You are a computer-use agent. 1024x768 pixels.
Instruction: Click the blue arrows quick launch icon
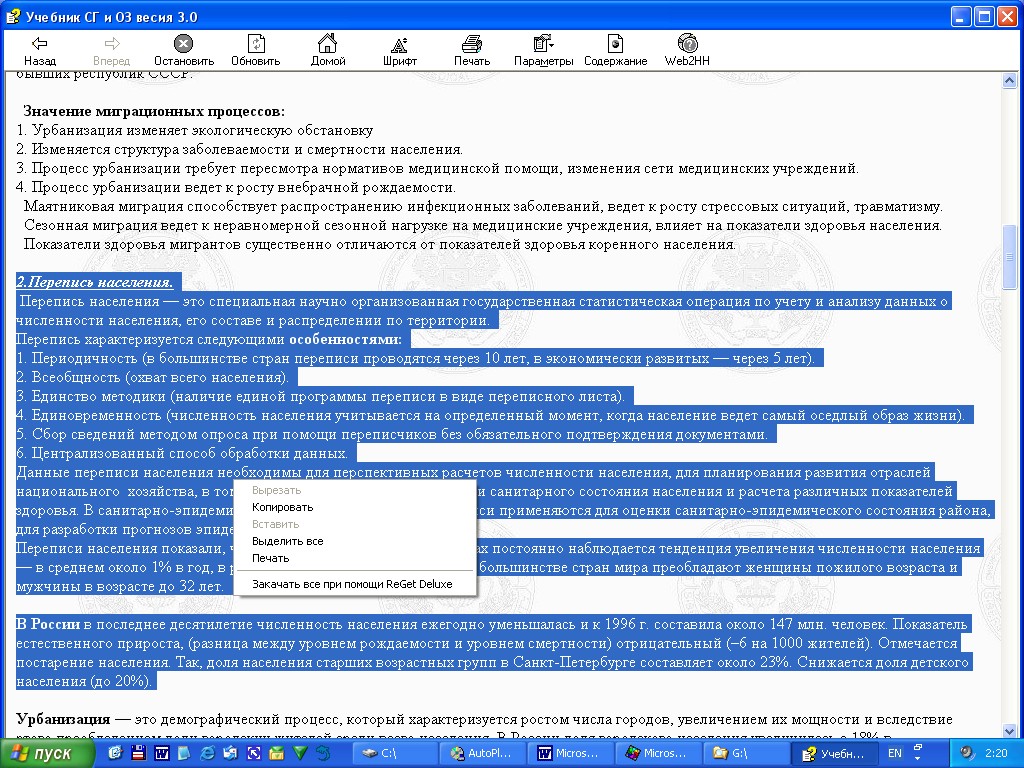(253, 753)
